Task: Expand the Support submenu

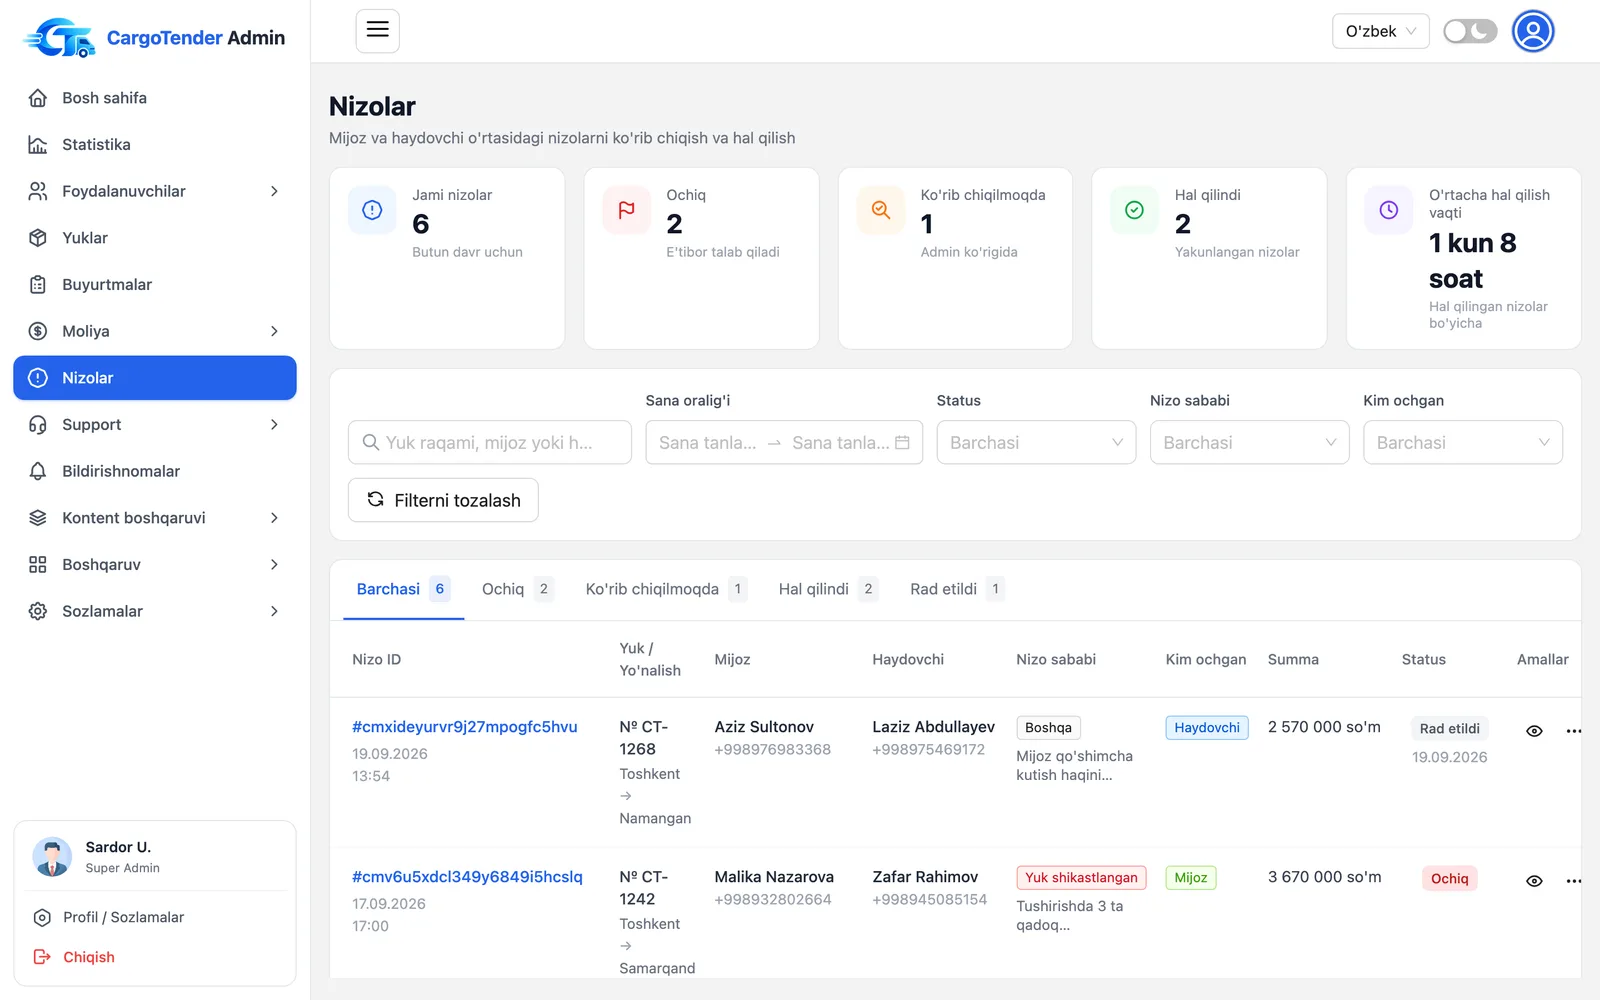Action: pyautogui.click(x=155, y=425)
